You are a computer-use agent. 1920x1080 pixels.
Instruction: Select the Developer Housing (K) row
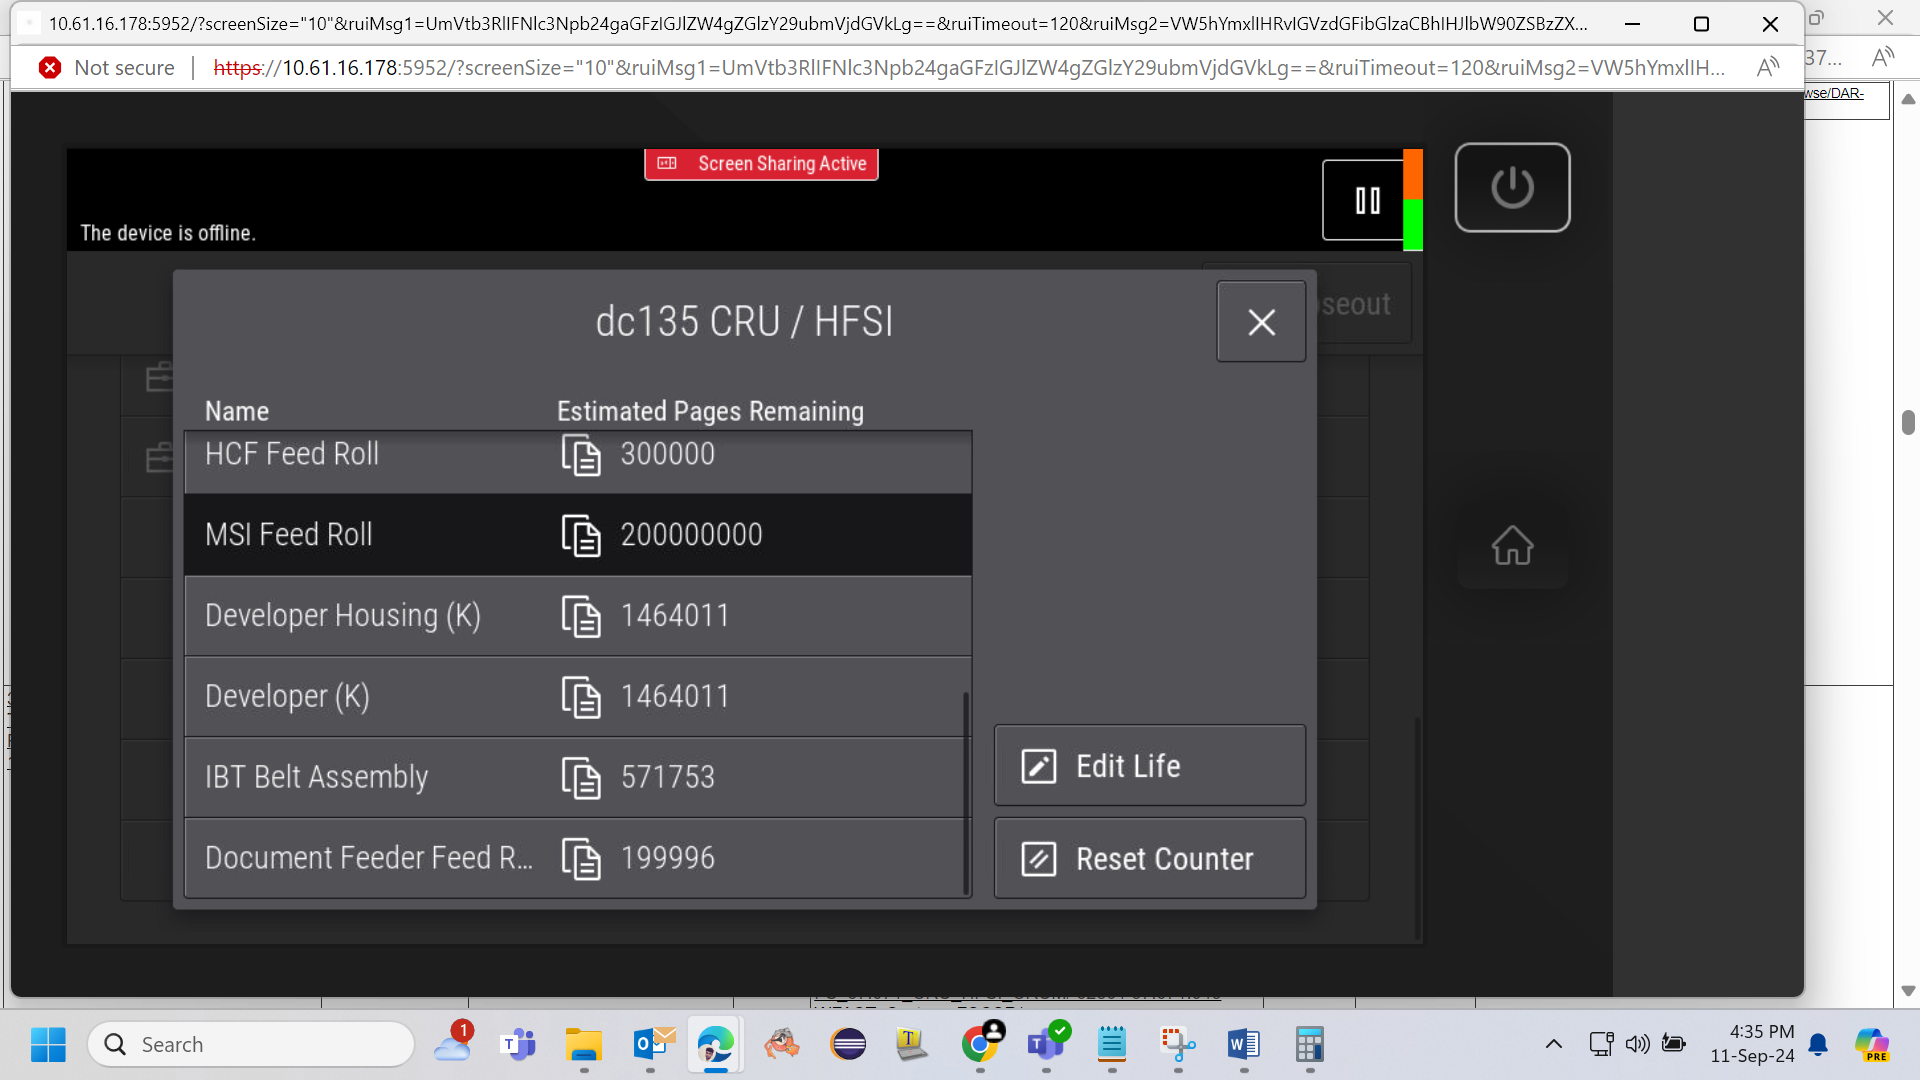pyautogui.click(x=578, y=616)
